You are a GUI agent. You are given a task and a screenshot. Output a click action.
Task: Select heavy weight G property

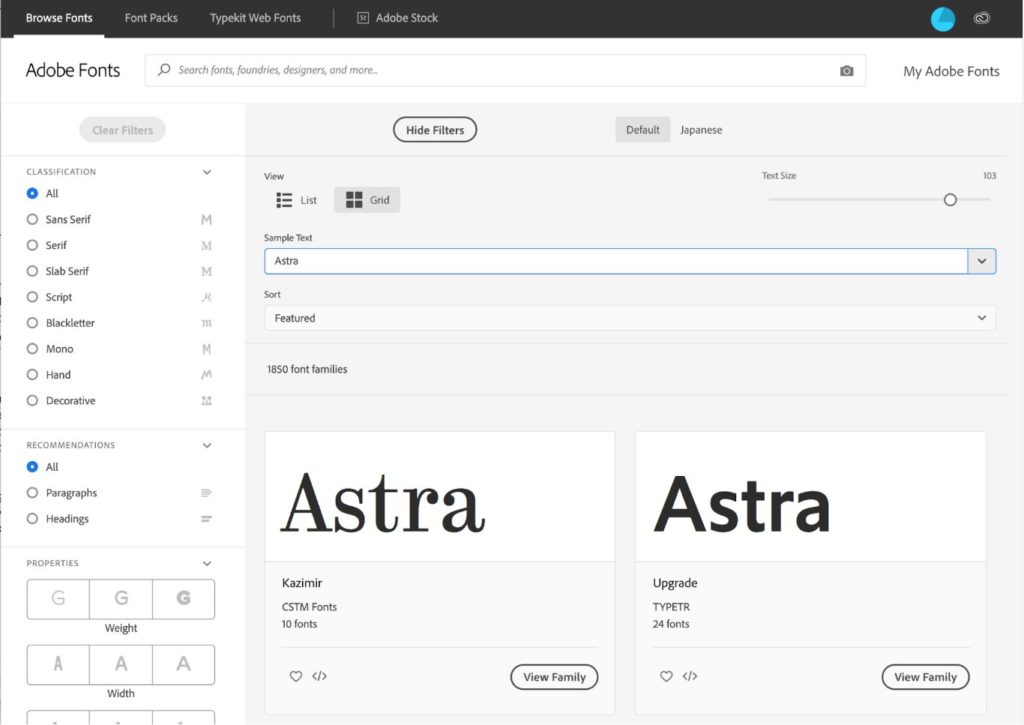pos(184,598)
